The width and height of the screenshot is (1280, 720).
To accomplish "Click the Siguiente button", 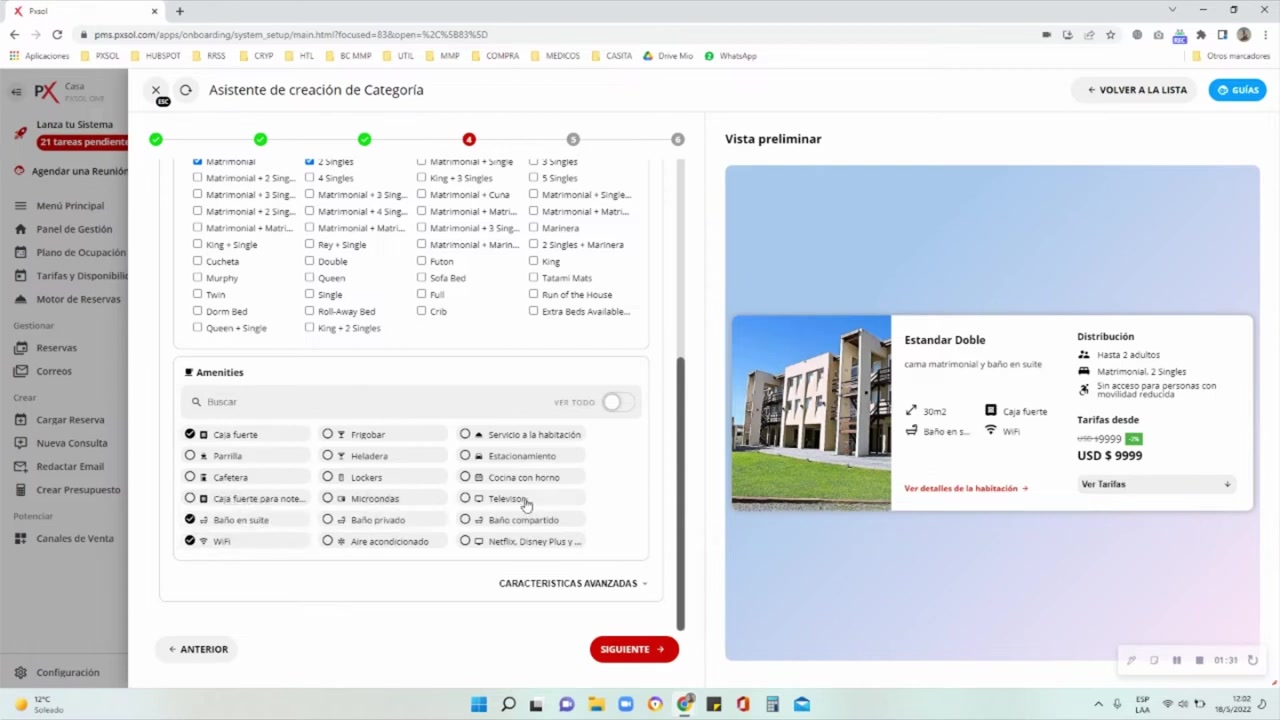I will 633,649.
